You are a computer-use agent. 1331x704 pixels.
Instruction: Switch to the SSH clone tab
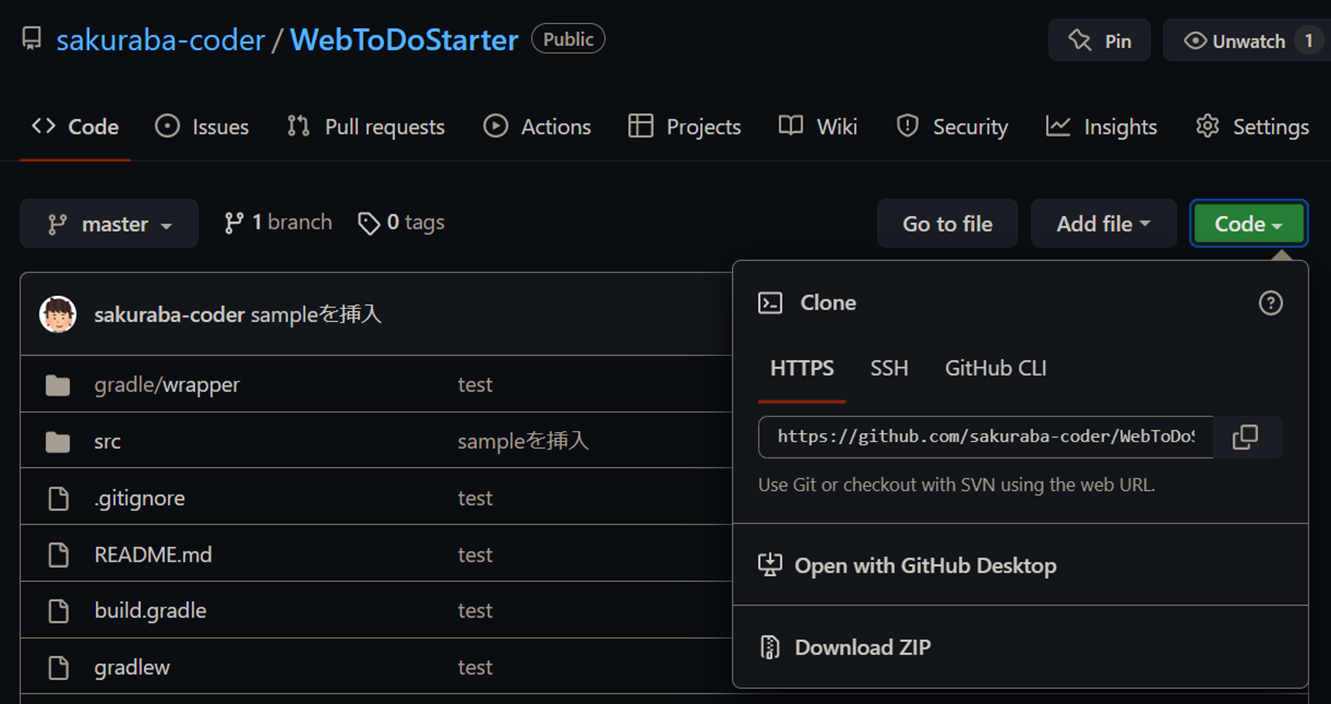click(889, 368)
